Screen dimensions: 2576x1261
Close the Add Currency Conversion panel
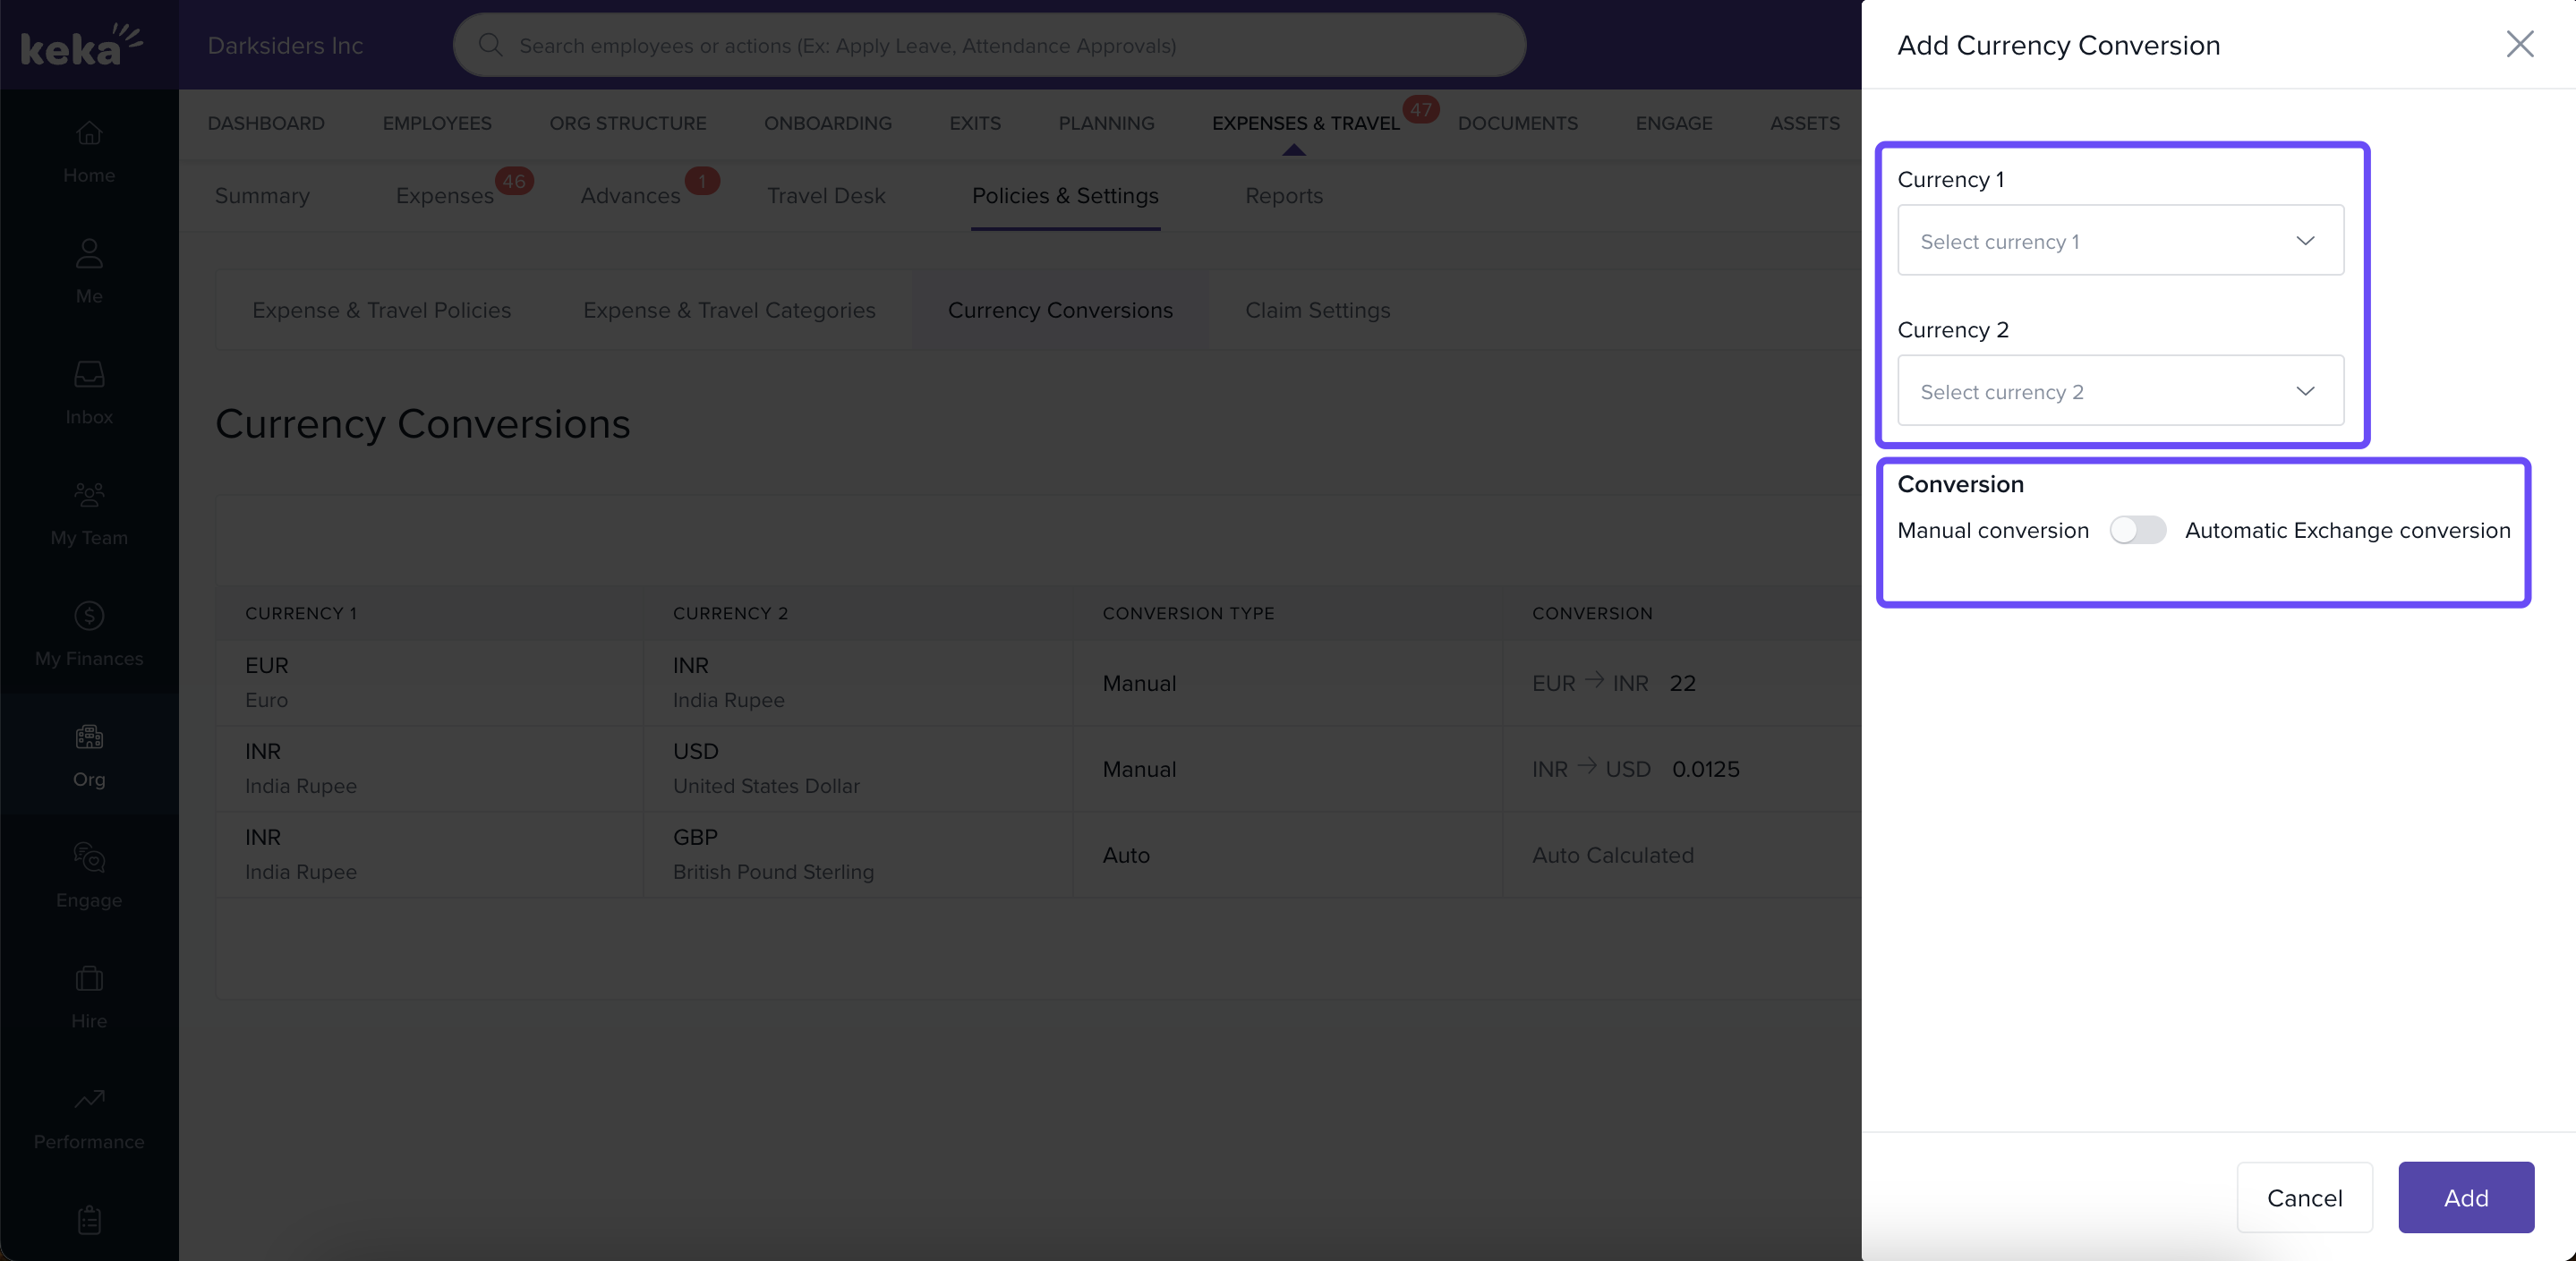click(2519, 44)
